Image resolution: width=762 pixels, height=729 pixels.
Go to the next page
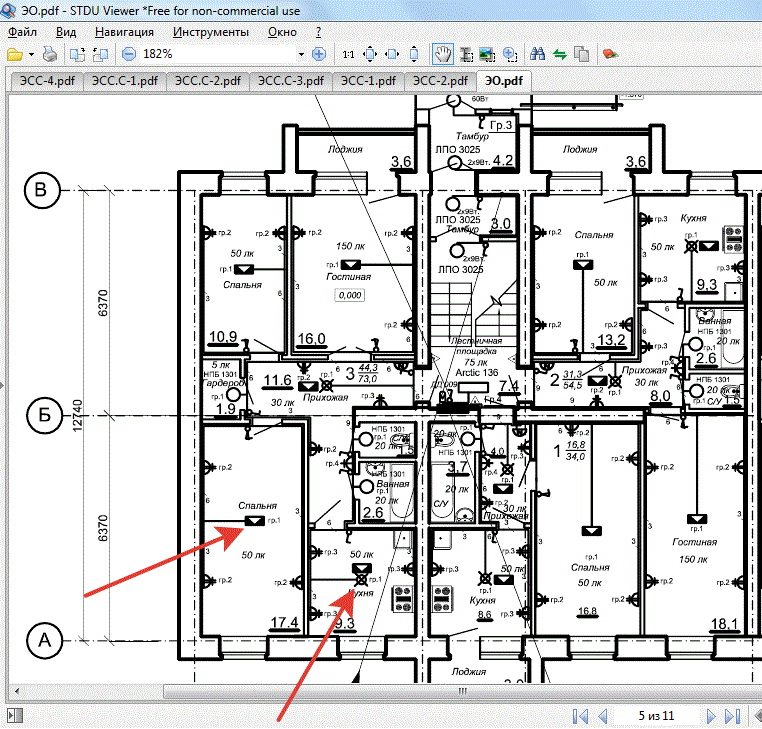[711, 716]
